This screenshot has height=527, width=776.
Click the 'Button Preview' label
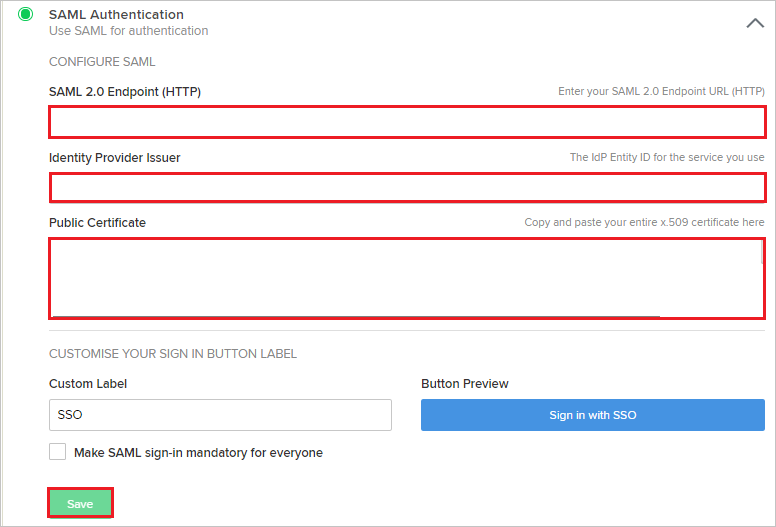(x=465, y=383)
